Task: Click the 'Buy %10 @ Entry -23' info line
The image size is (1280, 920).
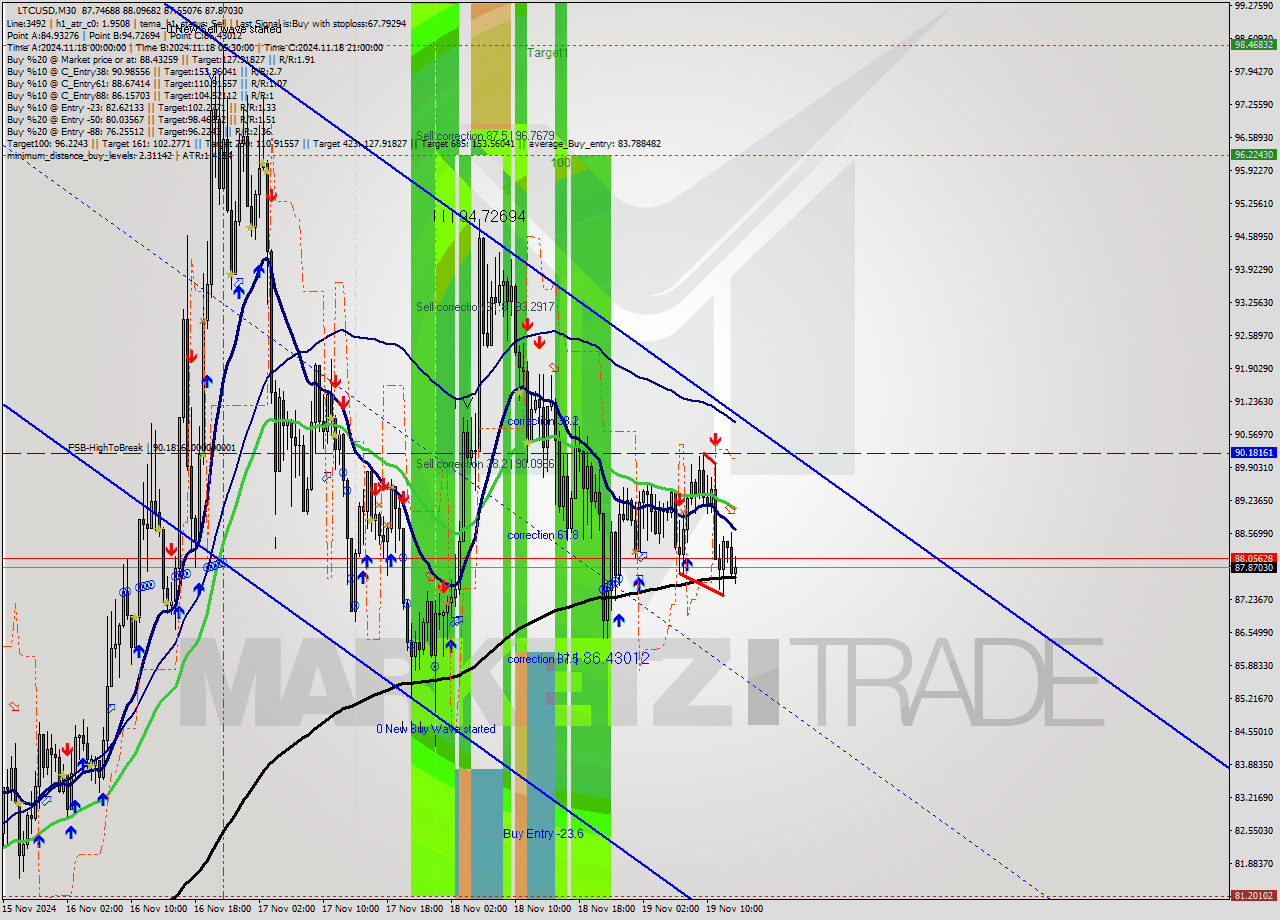Action: point(141,108)
